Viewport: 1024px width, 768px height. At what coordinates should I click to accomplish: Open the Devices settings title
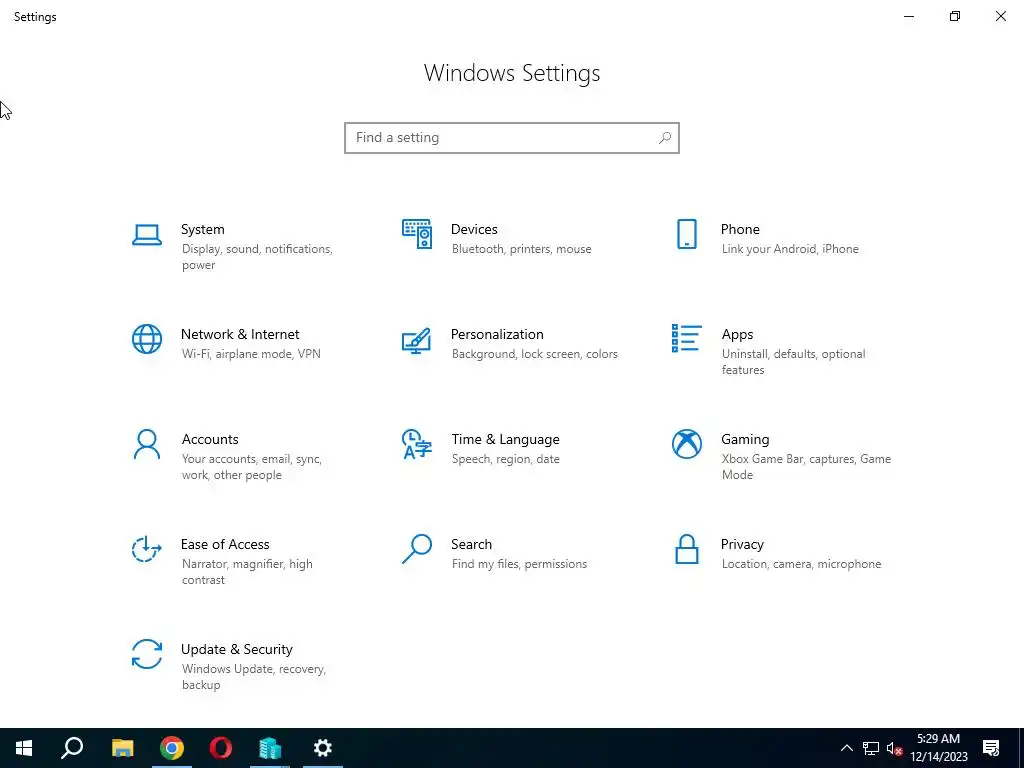coord(474,229)
